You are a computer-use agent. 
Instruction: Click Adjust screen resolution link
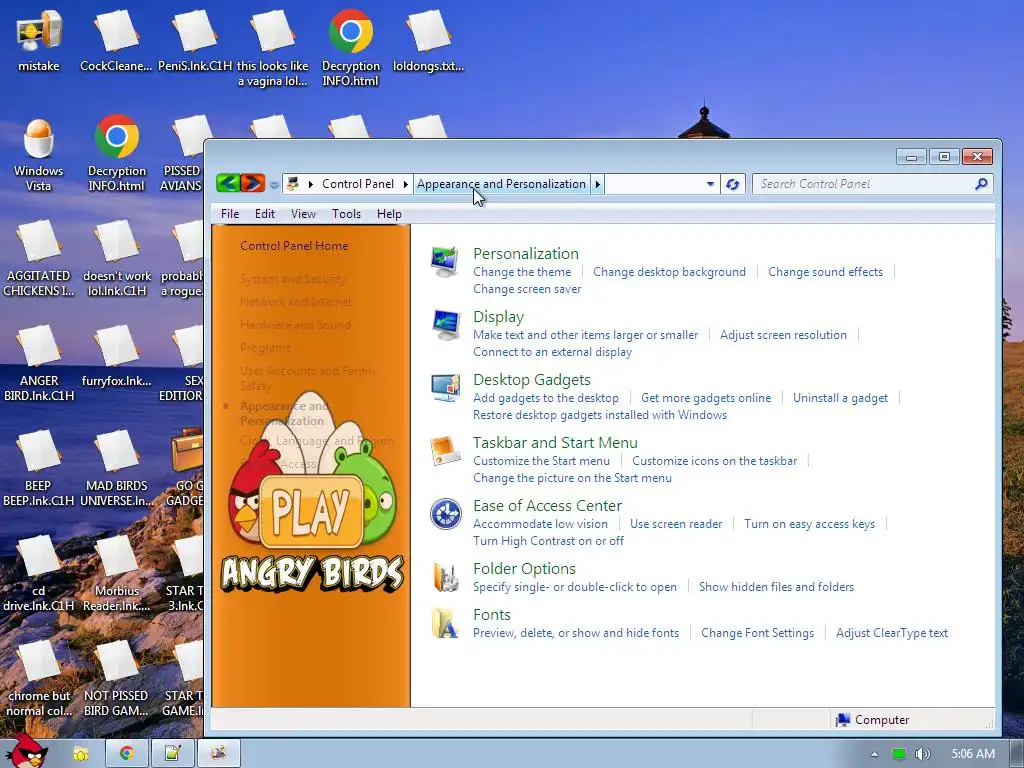click(x=783, y=335)
